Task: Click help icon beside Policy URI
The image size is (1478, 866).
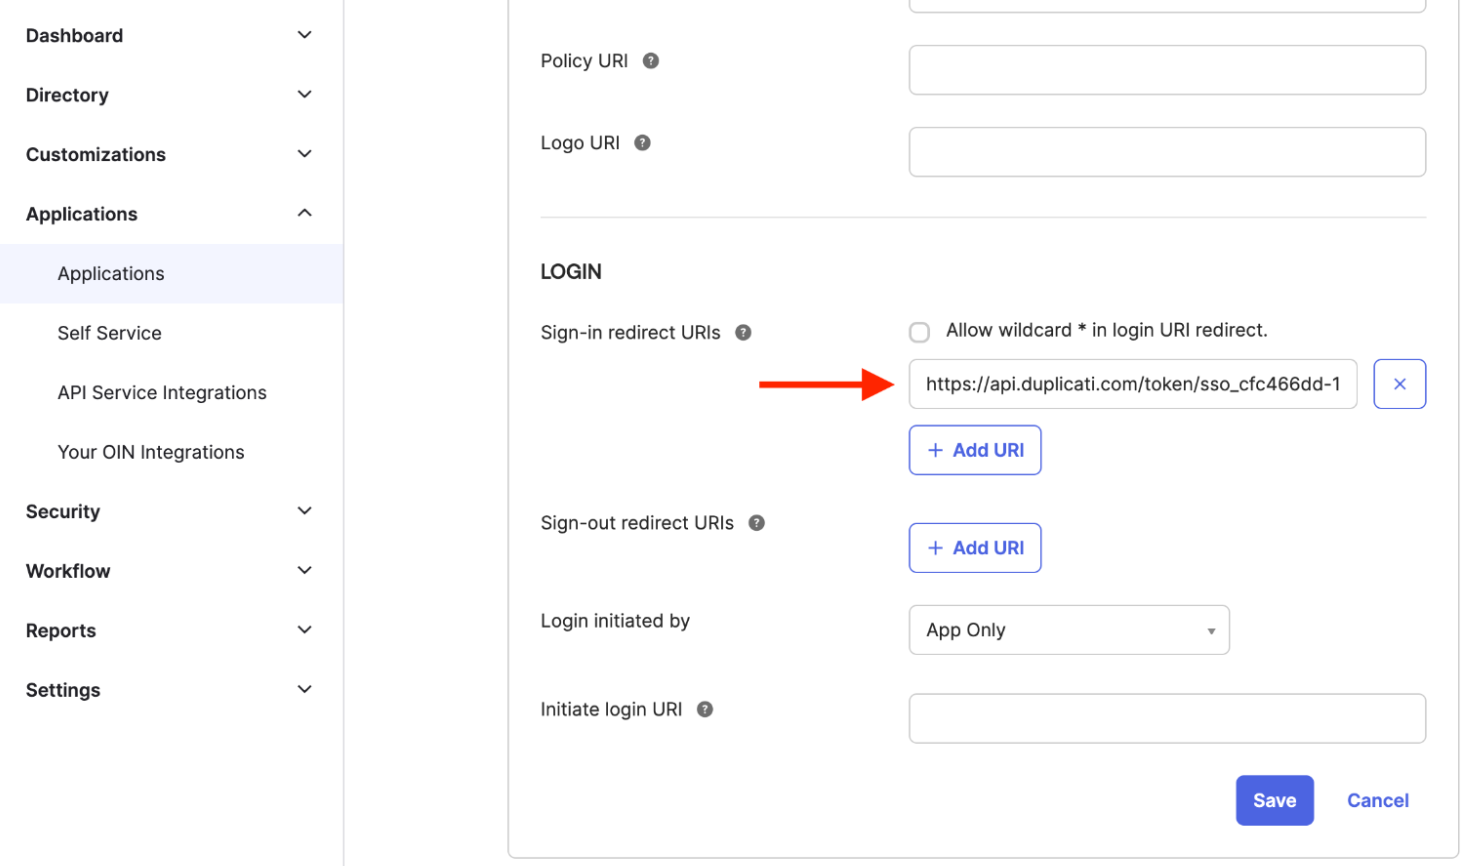Action: tap(651, 61)
